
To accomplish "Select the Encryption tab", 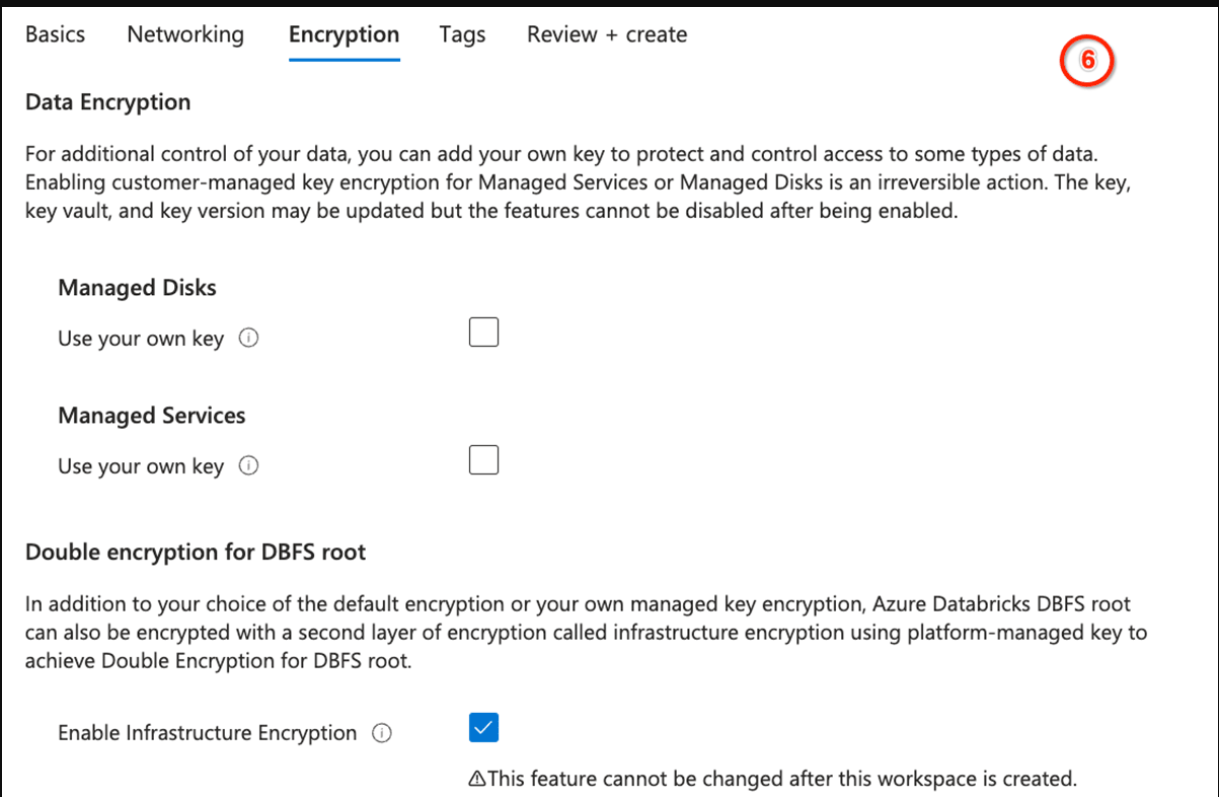I will tap(344, 35).
